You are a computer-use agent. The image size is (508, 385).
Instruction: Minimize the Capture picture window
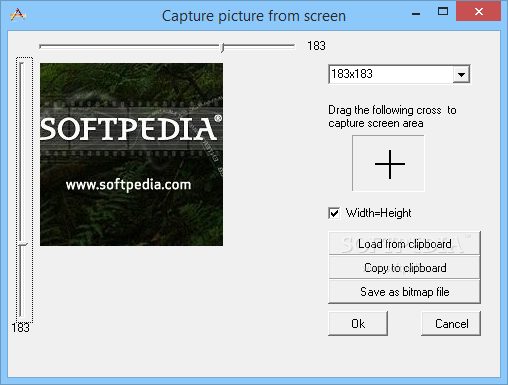click(416, 13)
